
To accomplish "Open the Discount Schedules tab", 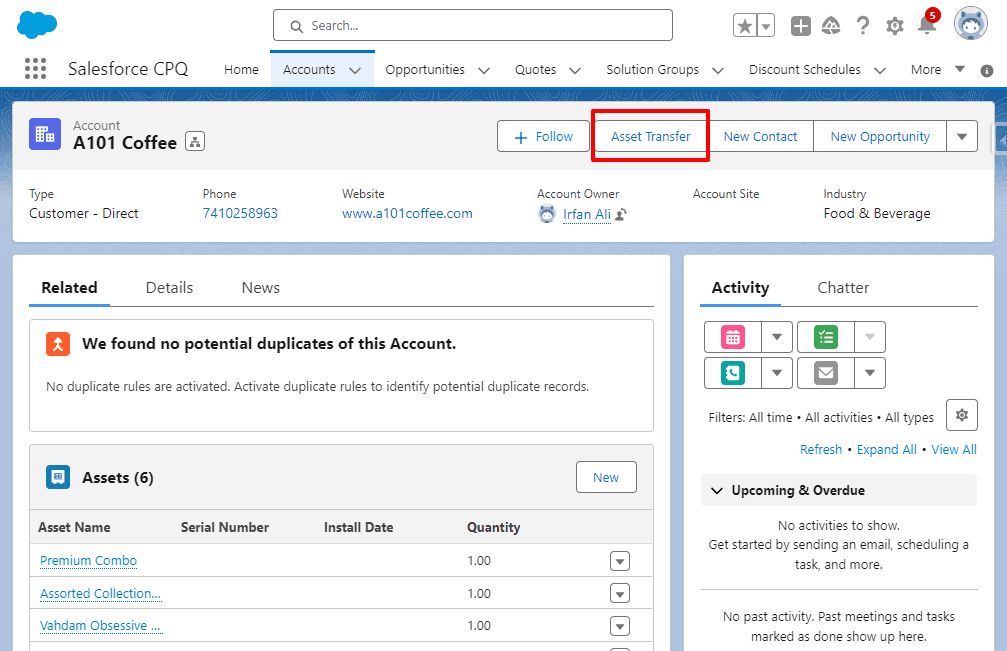I will click(805, 69).
